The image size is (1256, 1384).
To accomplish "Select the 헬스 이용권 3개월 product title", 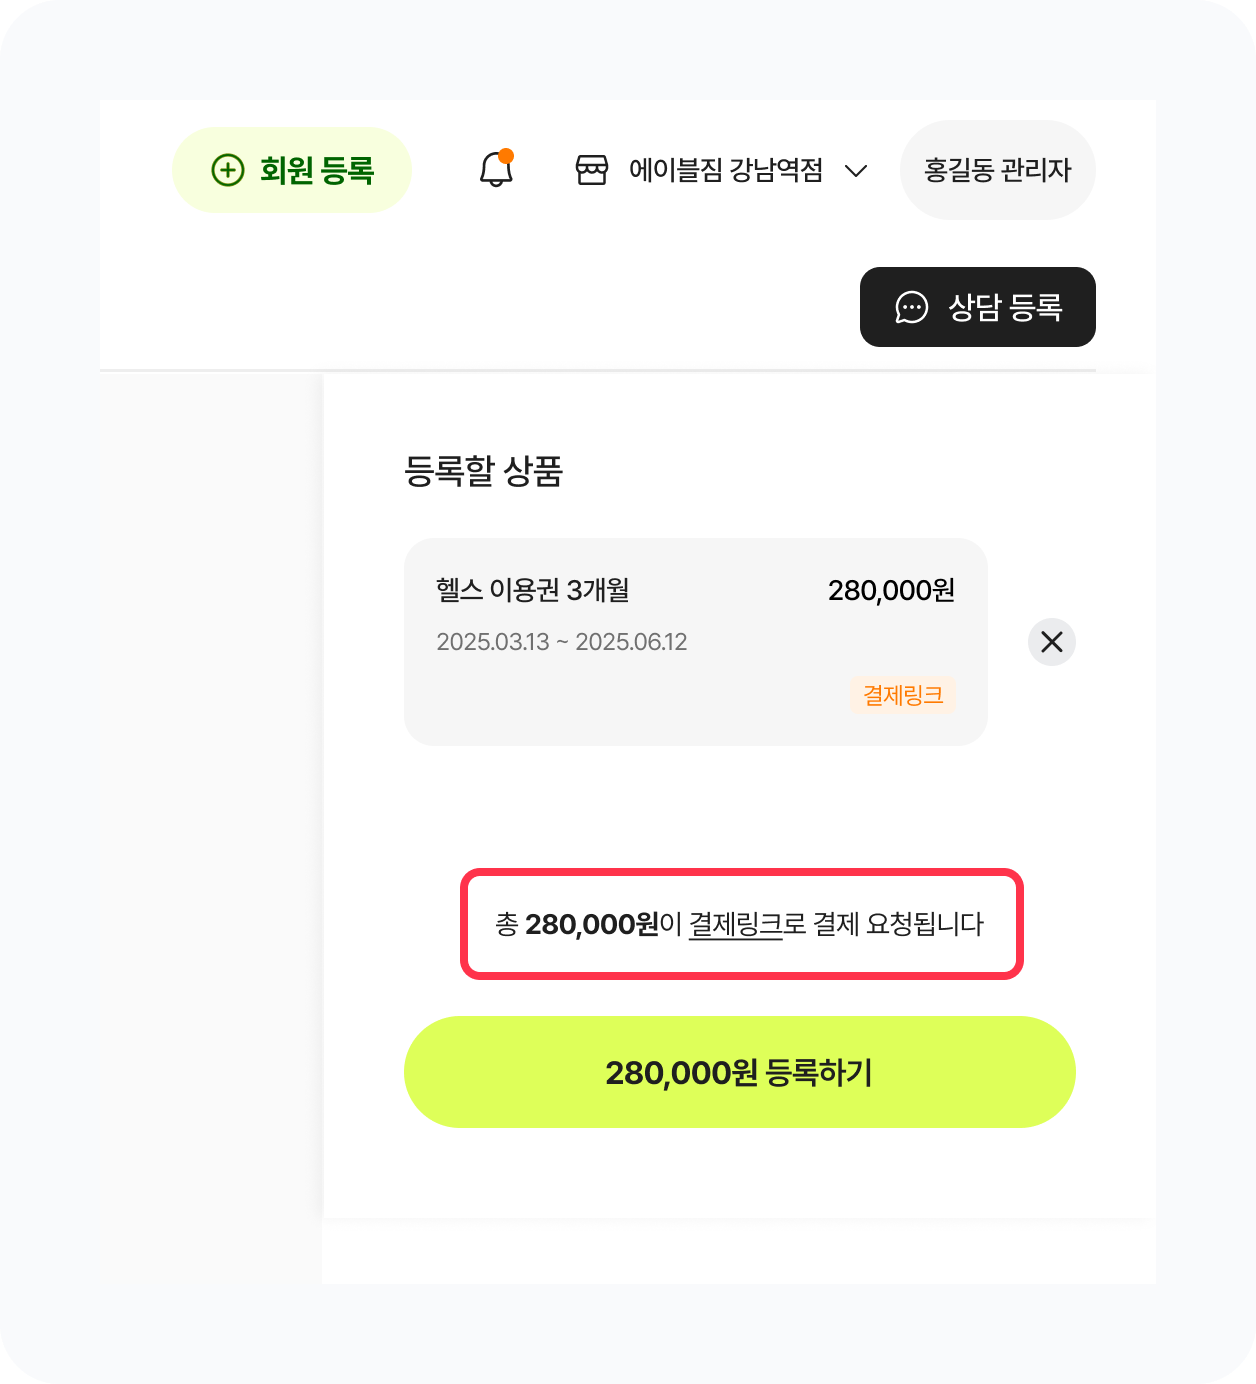I will pyautogui.click(x=533, y=590).
